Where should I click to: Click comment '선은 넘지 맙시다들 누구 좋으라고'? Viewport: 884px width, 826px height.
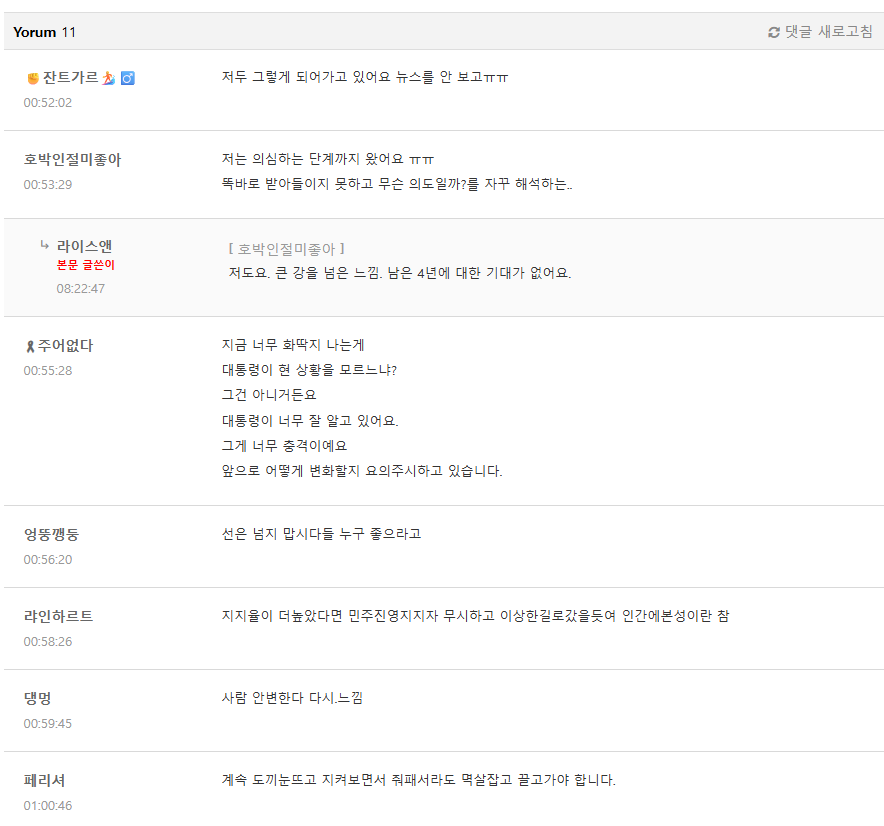(321, 534)
